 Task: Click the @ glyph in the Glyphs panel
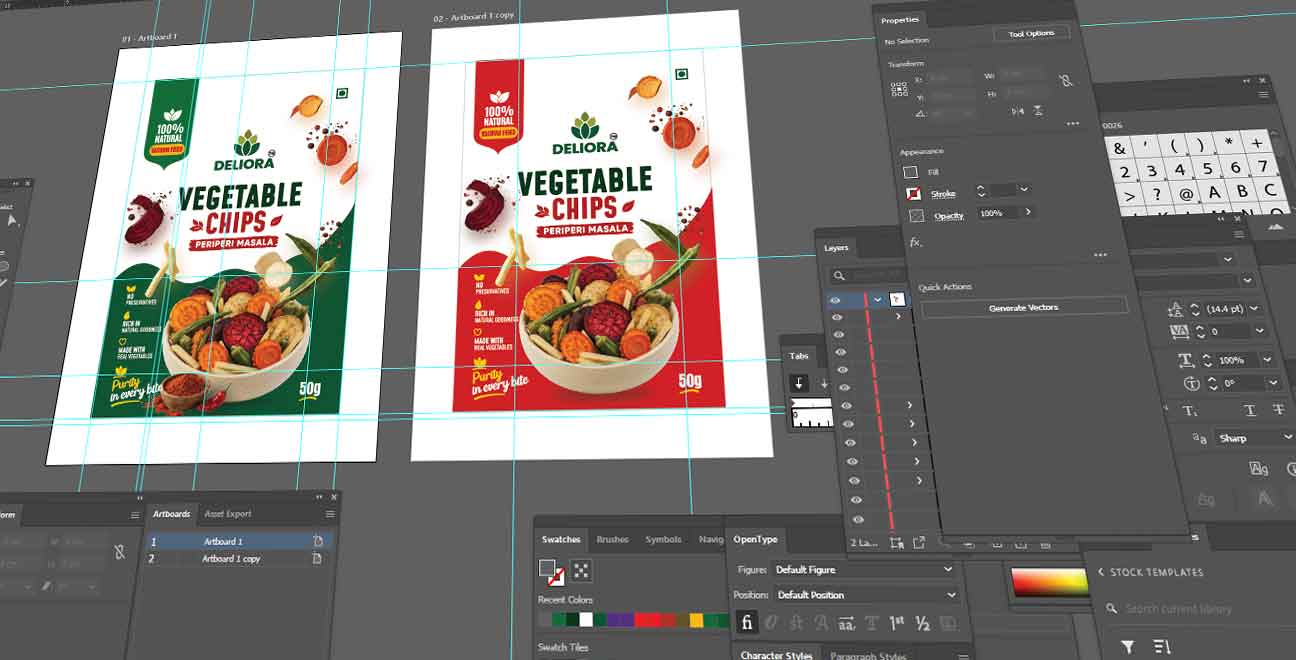(1186, 194)
